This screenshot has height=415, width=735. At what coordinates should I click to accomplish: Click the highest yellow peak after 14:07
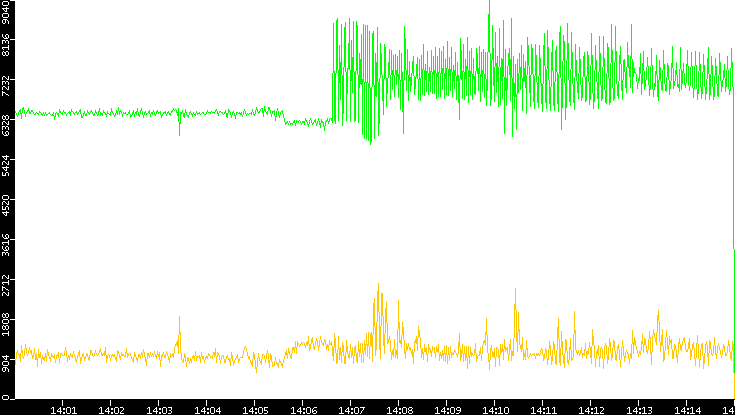coord(378,287)
